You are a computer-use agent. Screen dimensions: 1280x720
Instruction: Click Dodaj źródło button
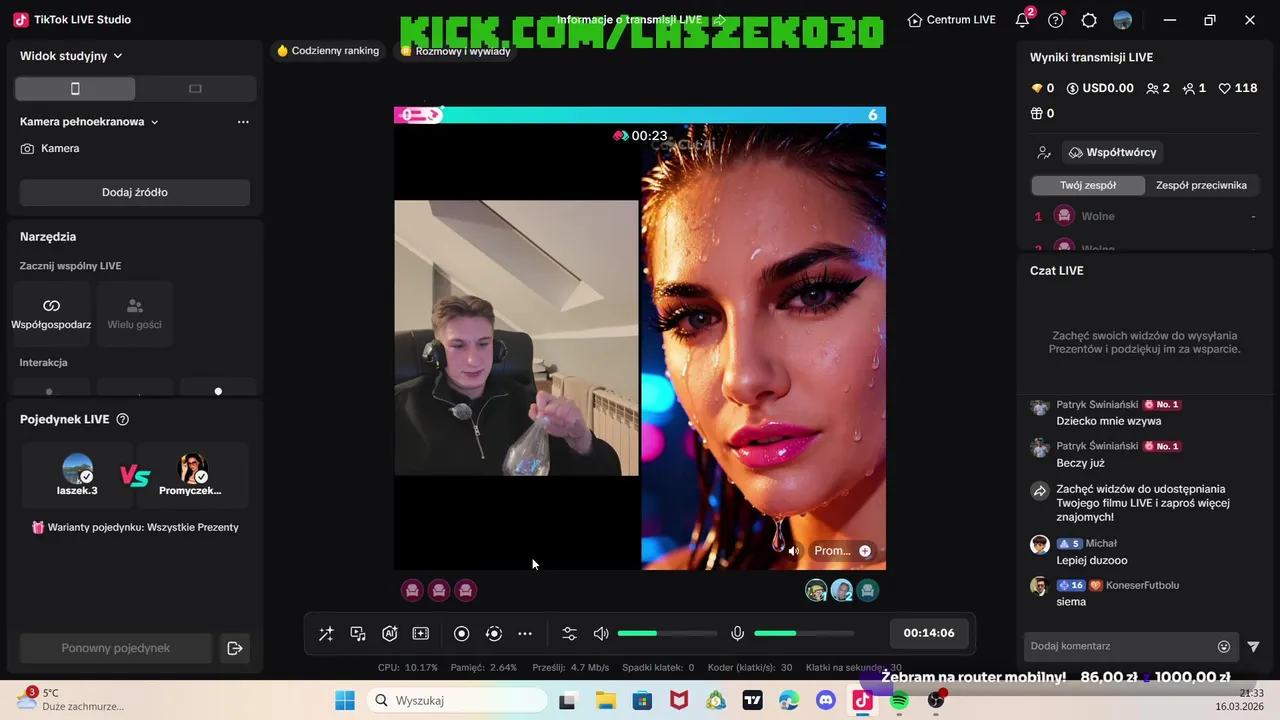point(135,192)
